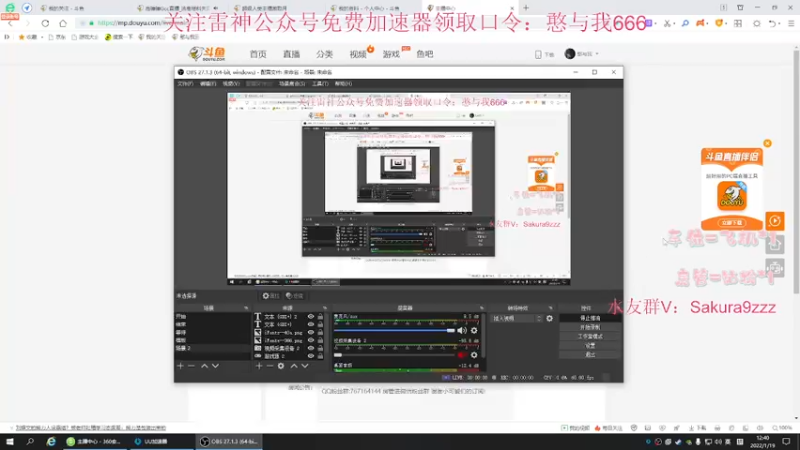800x450 pixels.
Task: Add a new scene with the scenes plus icon
Action: [180, 366]
